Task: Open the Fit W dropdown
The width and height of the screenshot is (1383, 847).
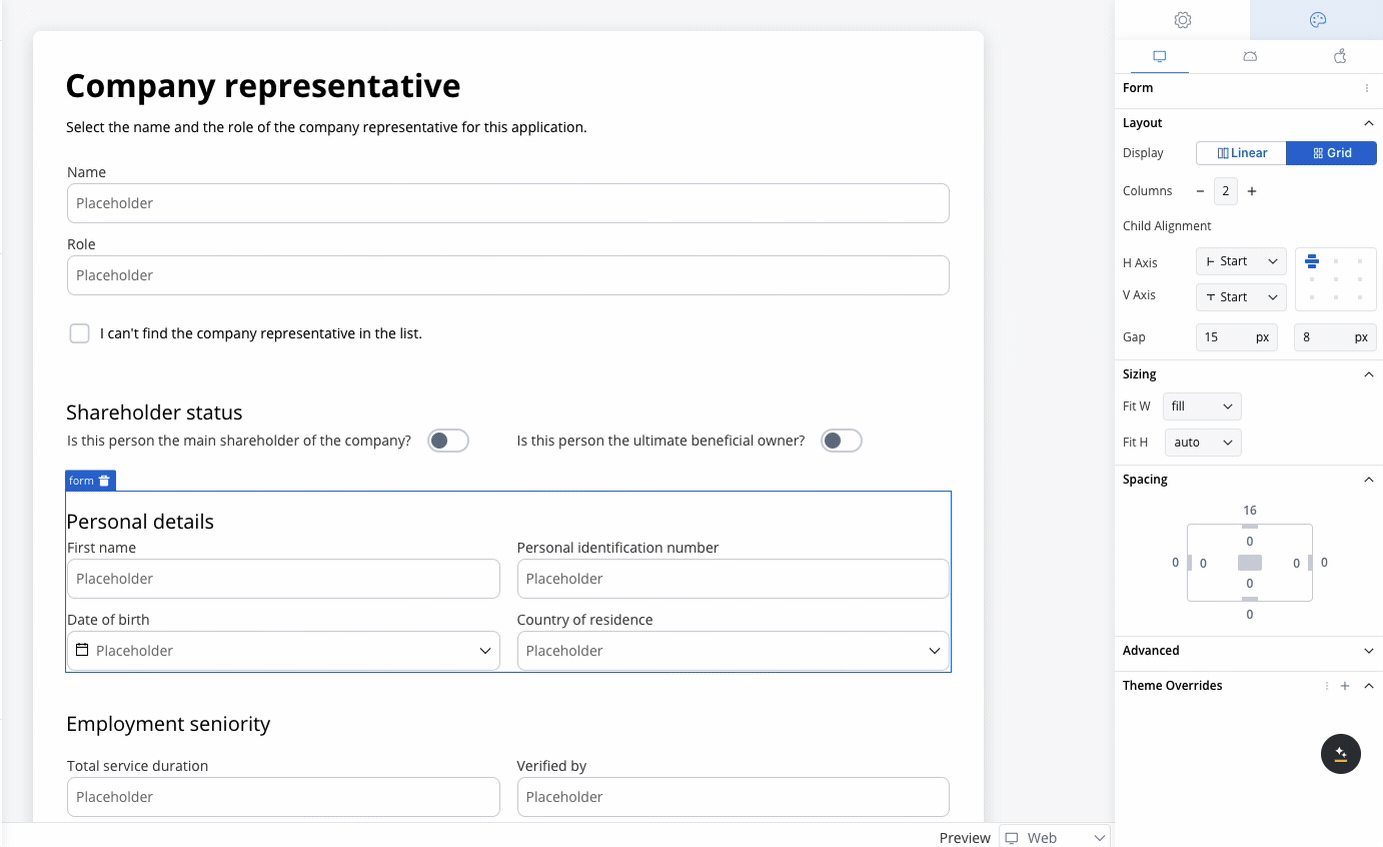Action: pos(1202,407)
